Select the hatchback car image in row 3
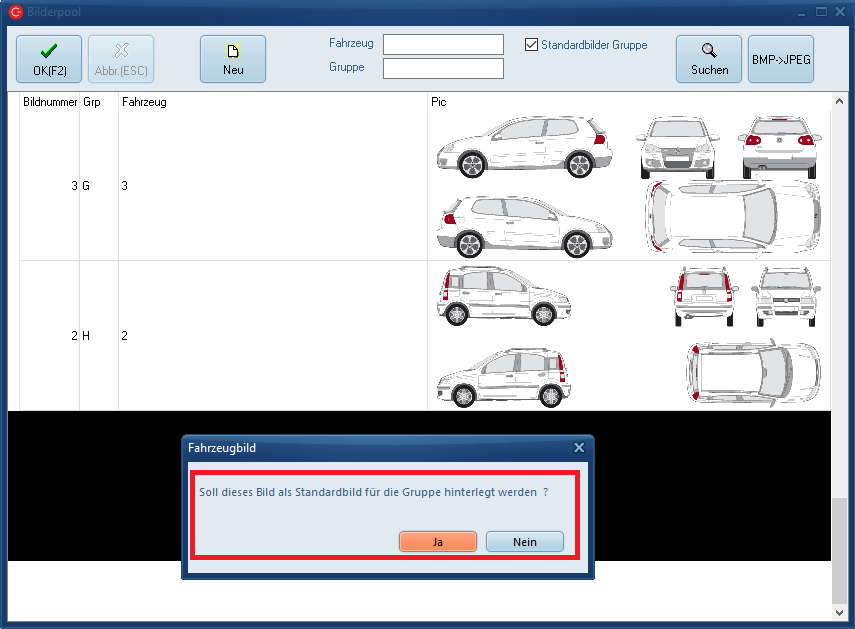 pyautogui.click(x=628, y=186)
